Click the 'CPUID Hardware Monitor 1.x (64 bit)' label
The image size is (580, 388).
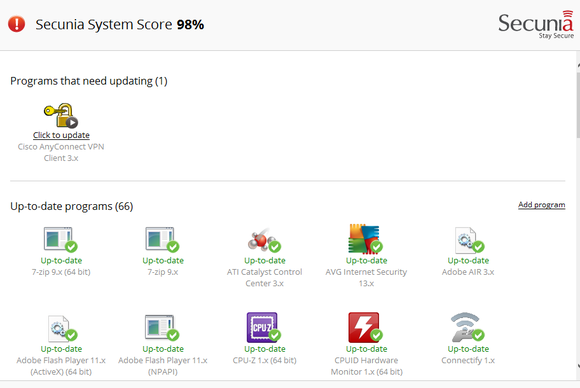(x=367, y=366)
